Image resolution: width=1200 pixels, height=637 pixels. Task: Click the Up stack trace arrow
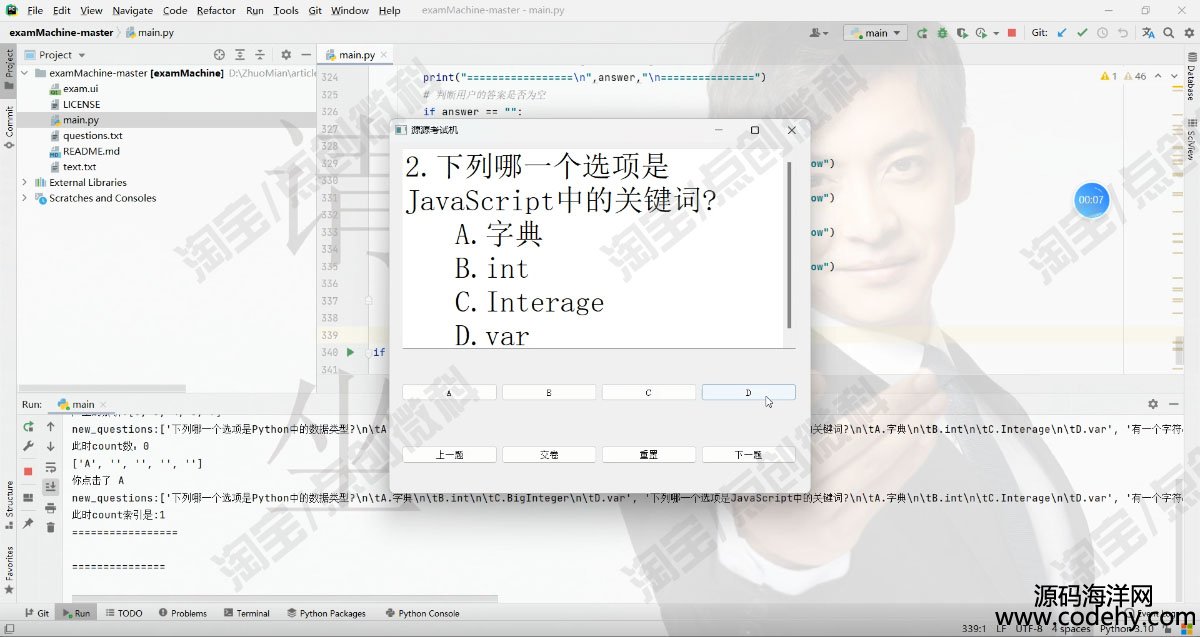(51, 427)
